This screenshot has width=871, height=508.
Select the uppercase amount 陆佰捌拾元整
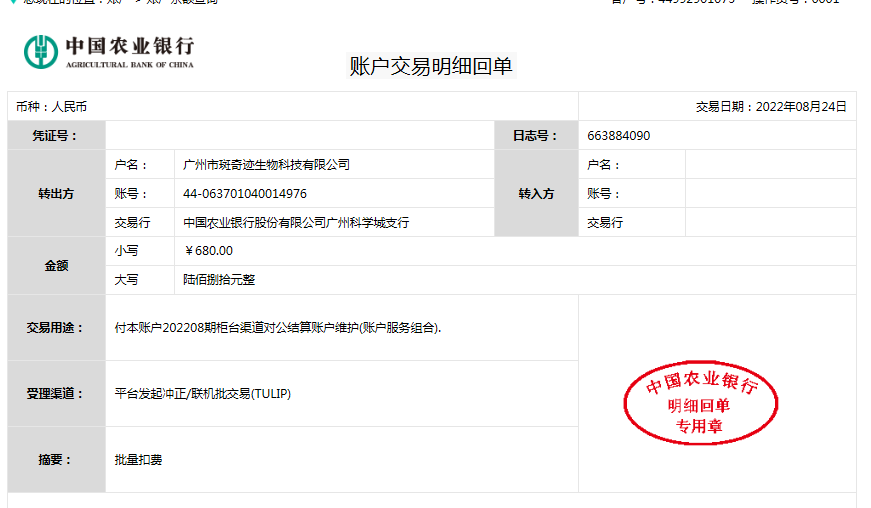tap(219, 280)
